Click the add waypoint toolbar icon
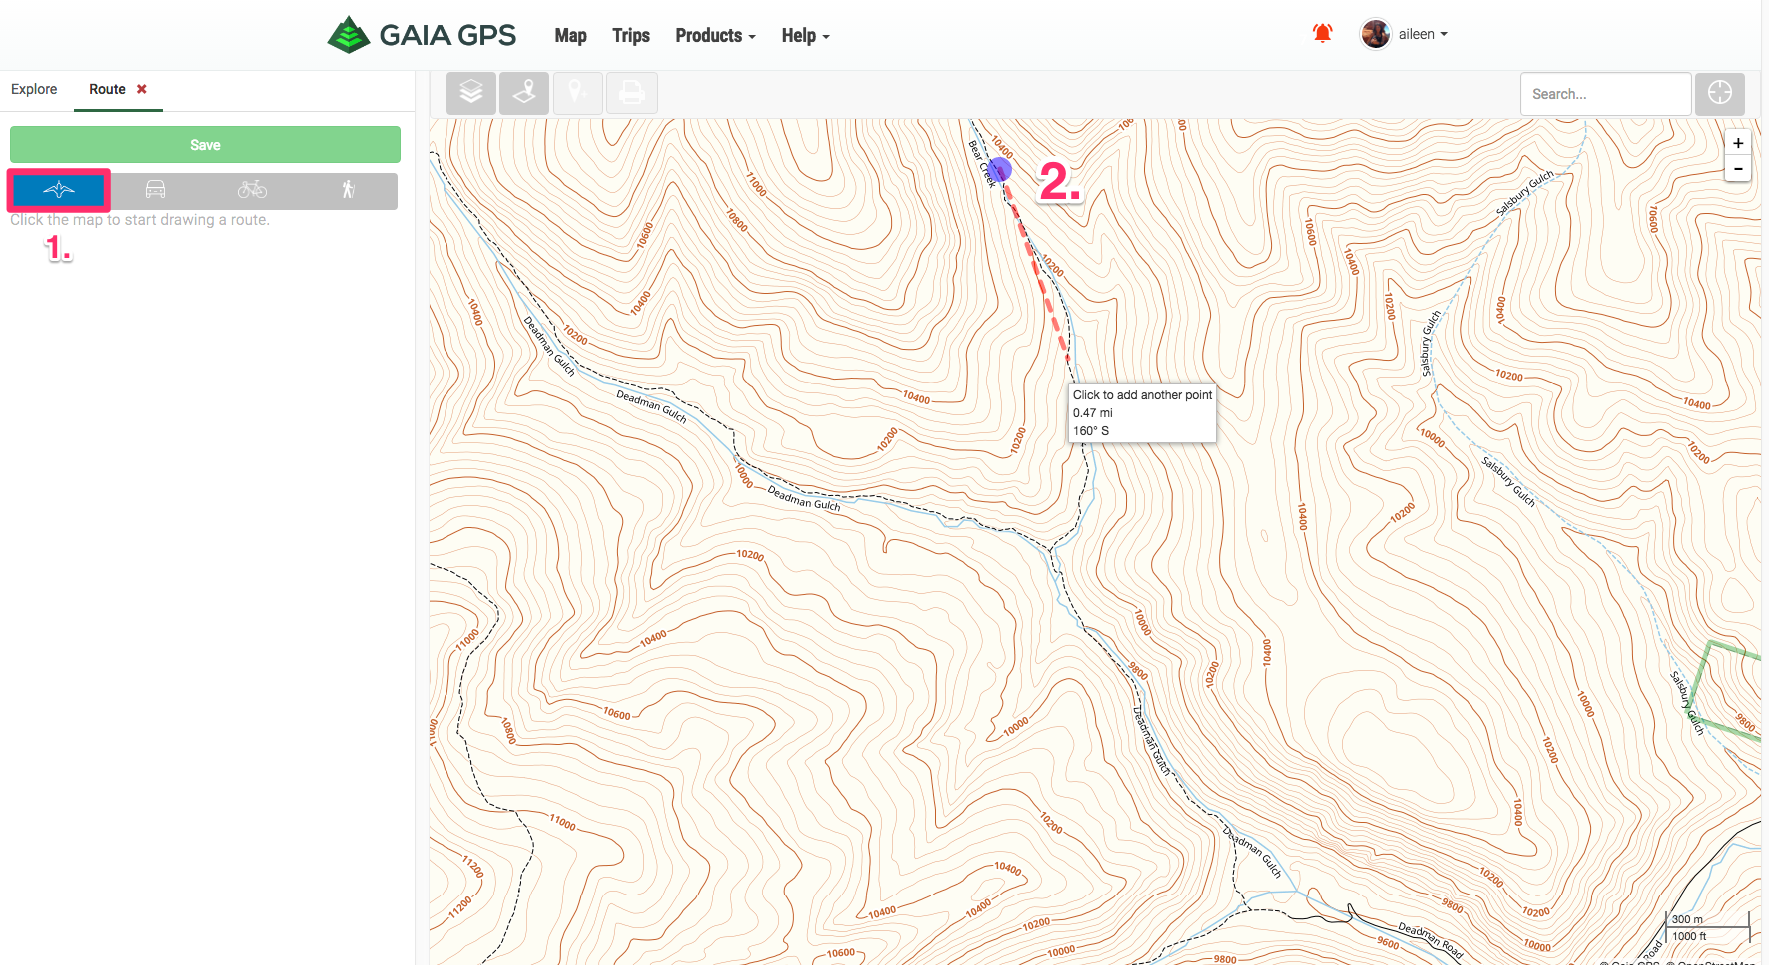This screenshot has height=965, width=1769. click(x=577, y=93)
